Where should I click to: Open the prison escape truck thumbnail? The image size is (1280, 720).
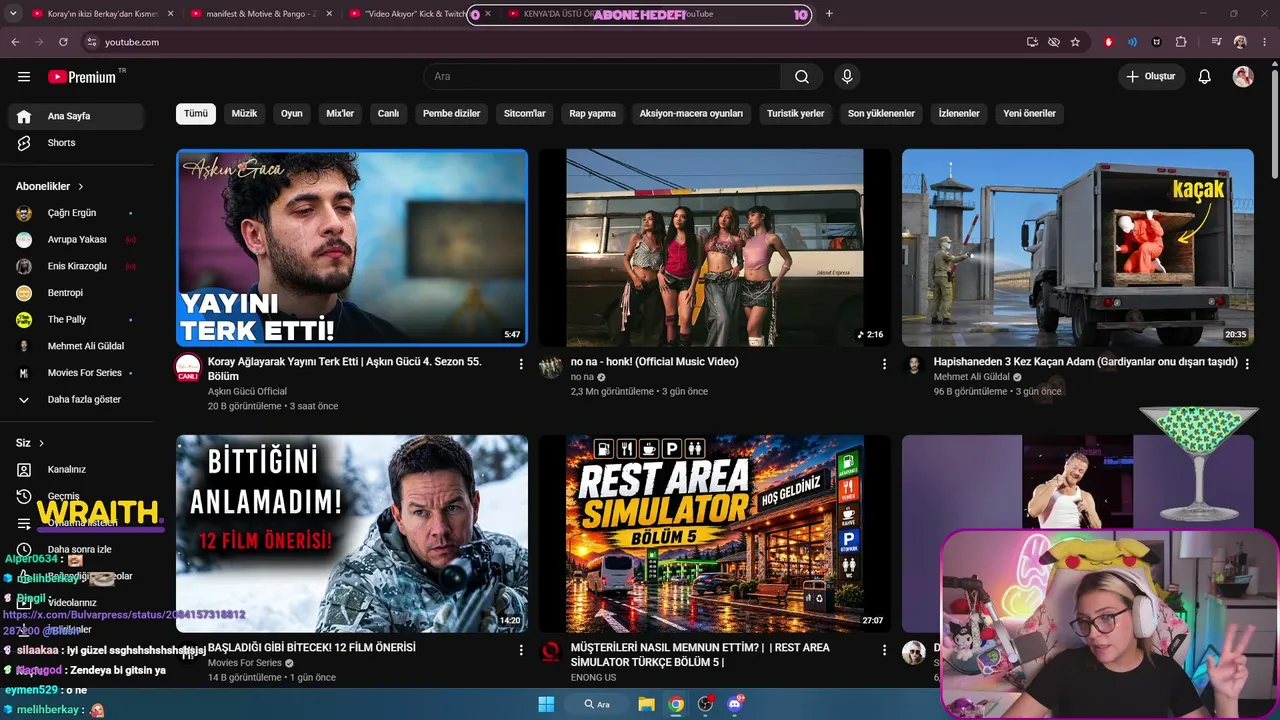(x=1078, y=248)
